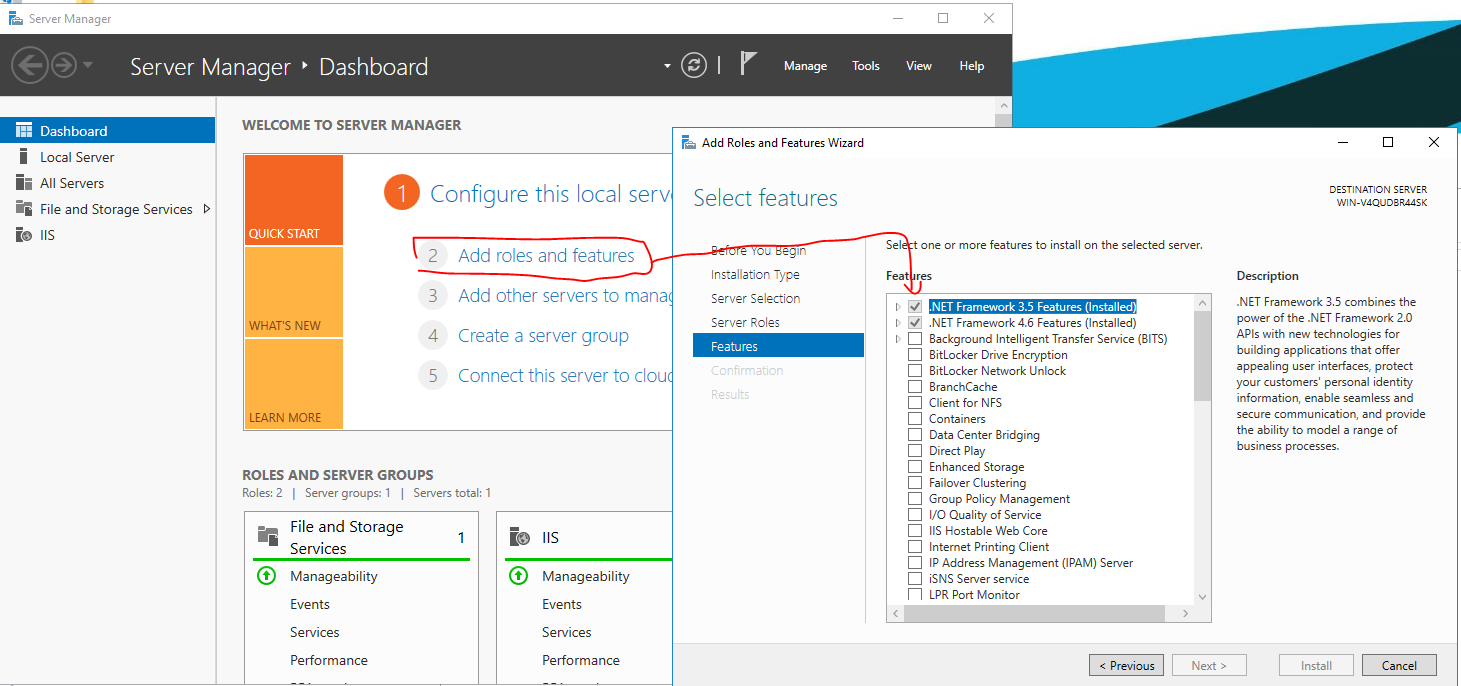Image resolution: width=1461 pixels, height=686 pixels.
Task: Click Manageability status icon in File Storage tile
Action: [266, 576]
